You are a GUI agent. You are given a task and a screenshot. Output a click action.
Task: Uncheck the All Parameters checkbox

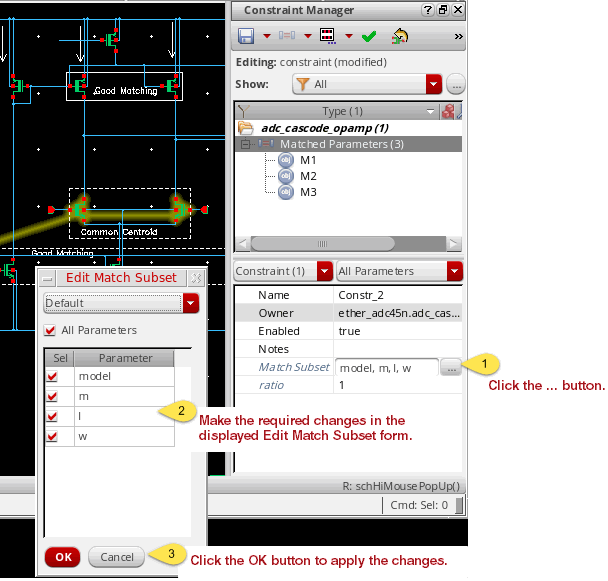point(51,331)
